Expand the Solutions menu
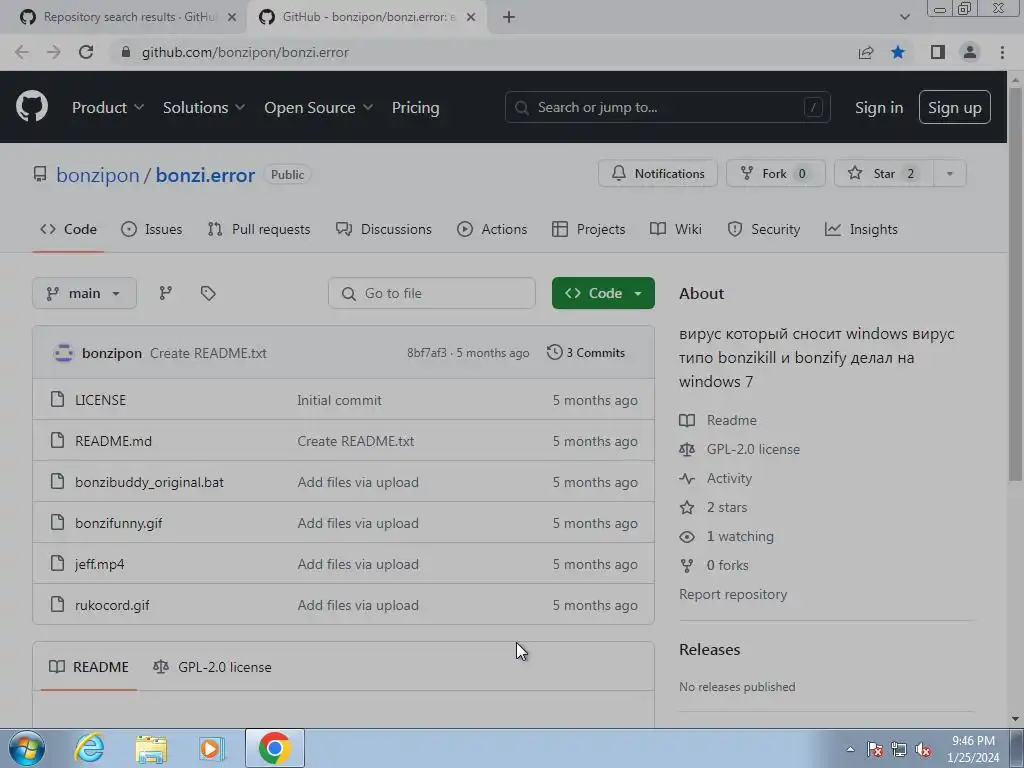 tap(204, 108)
